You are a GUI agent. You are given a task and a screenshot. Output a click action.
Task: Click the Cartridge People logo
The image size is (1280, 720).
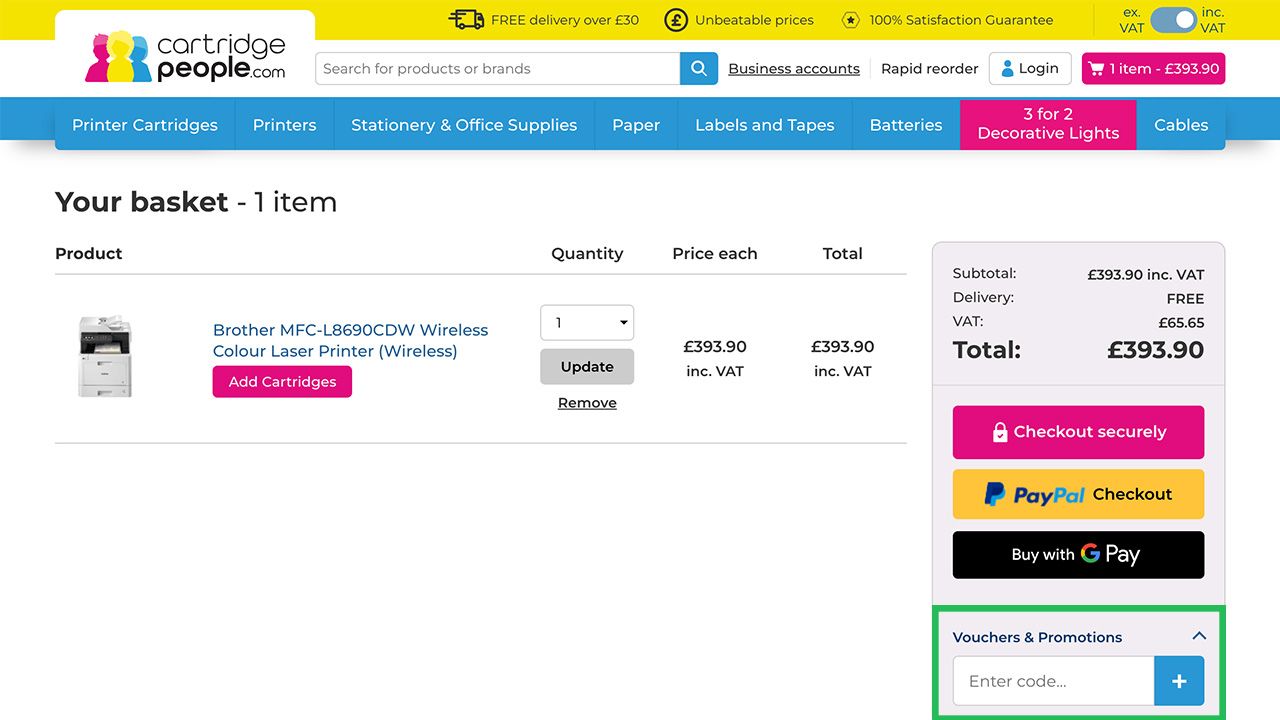pos(185,57)
